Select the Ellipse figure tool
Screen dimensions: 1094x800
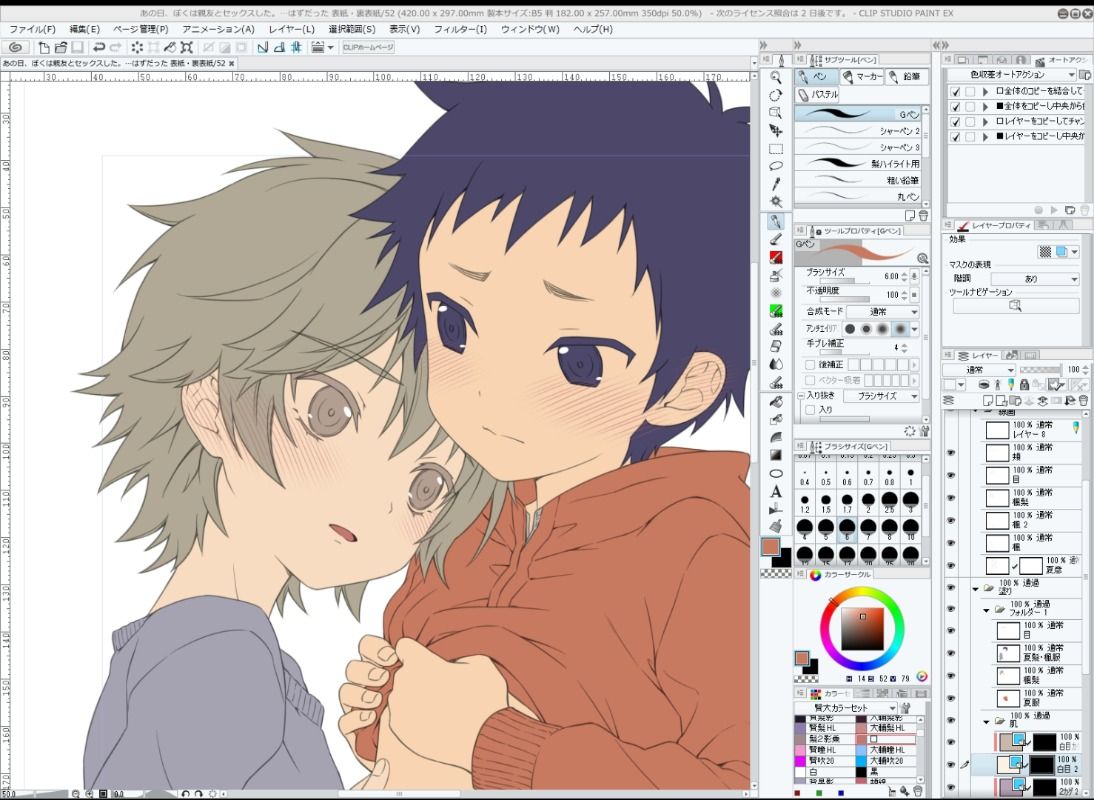775,474
